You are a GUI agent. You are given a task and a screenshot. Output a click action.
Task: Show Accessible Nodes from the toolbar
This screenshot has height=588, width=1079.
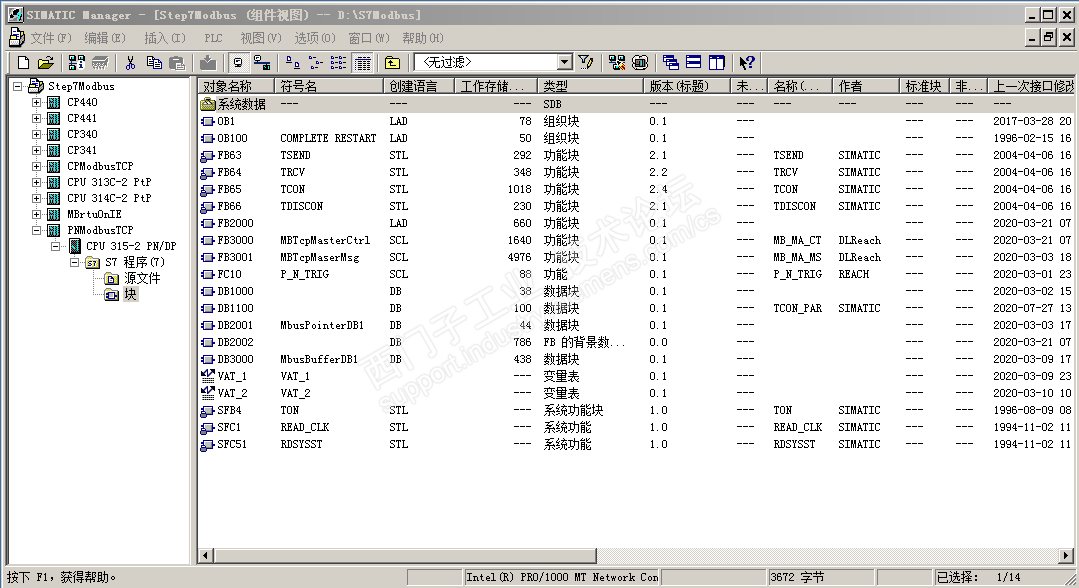[76, 63]
